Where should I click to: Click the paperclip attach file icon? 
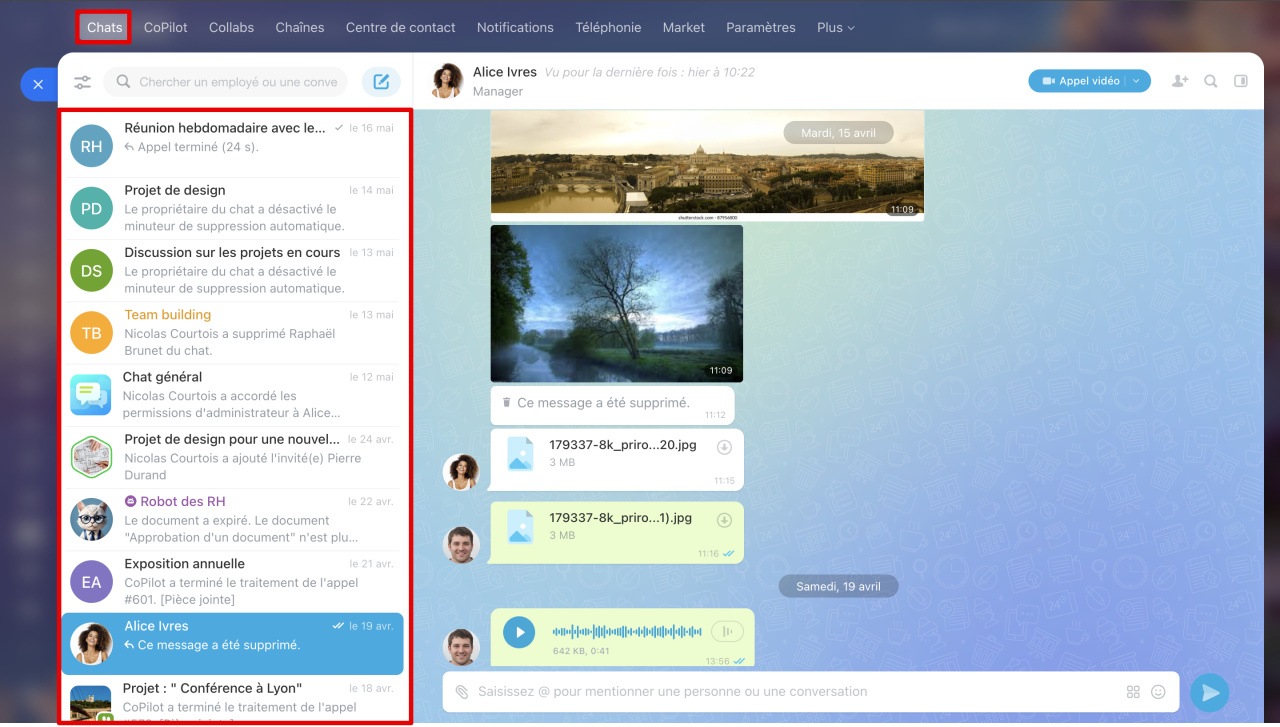click(462, 692)
